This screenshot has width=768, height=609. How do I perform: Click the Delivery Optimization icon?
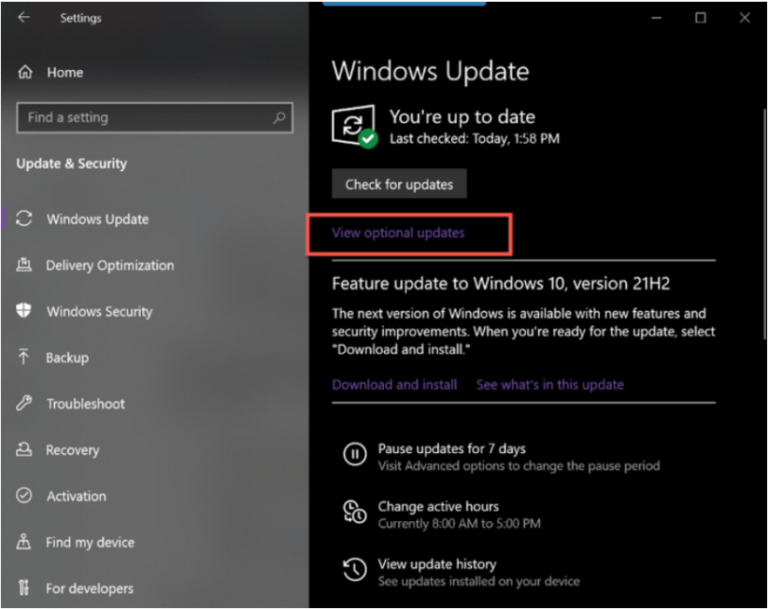click(x=24, y=265)
